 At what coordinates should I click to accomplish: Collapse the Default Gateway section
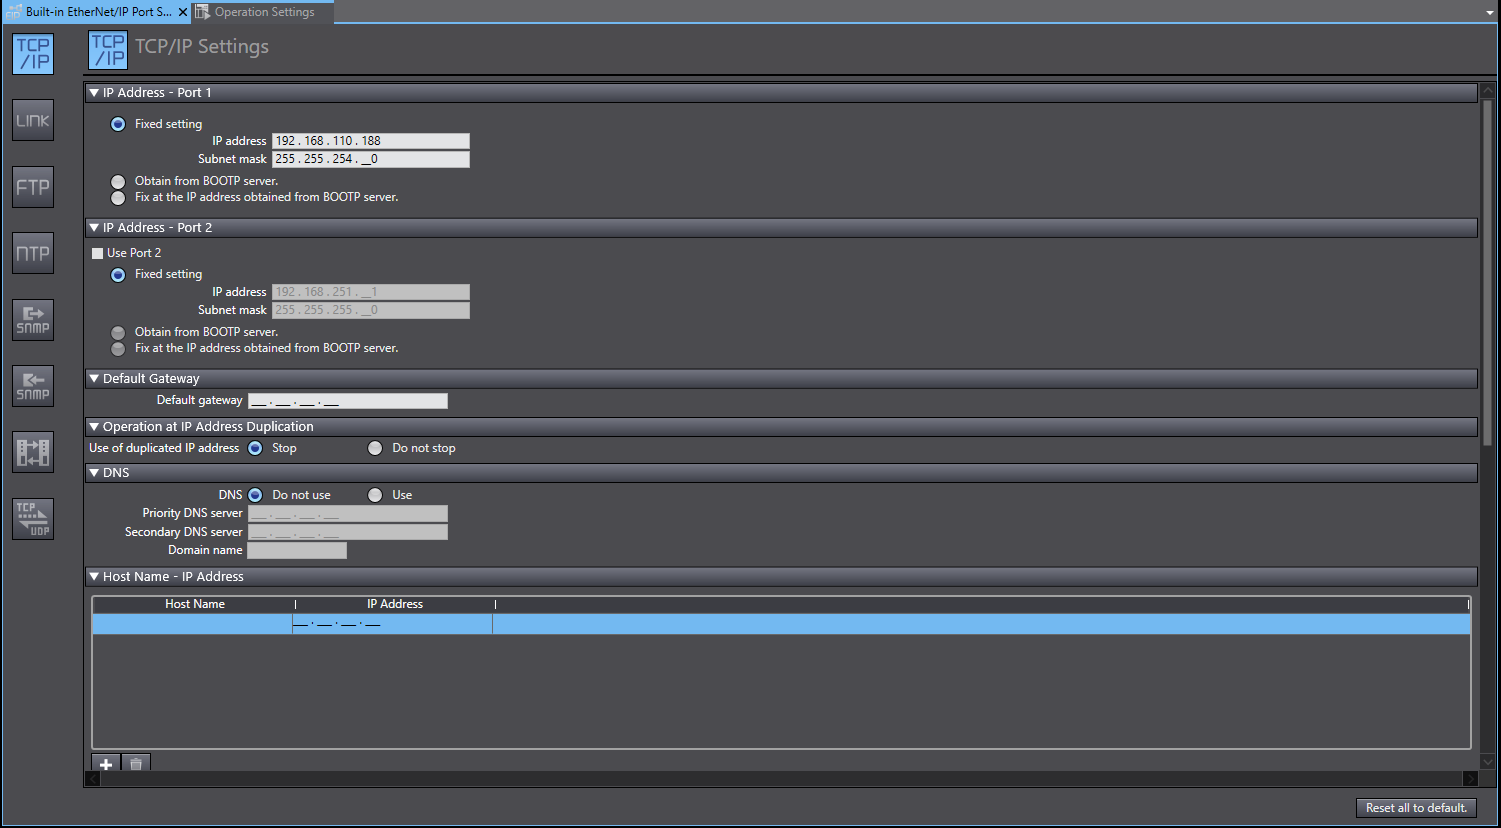pos(94,378)
